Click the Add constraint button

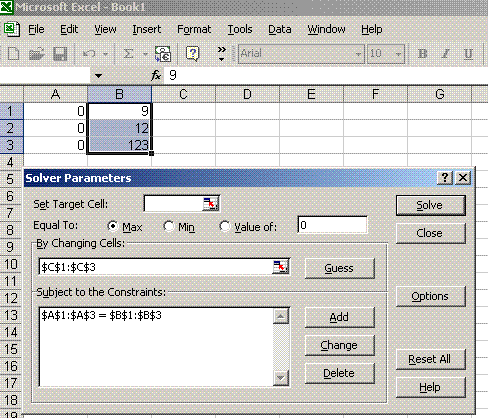pos(339,317)
